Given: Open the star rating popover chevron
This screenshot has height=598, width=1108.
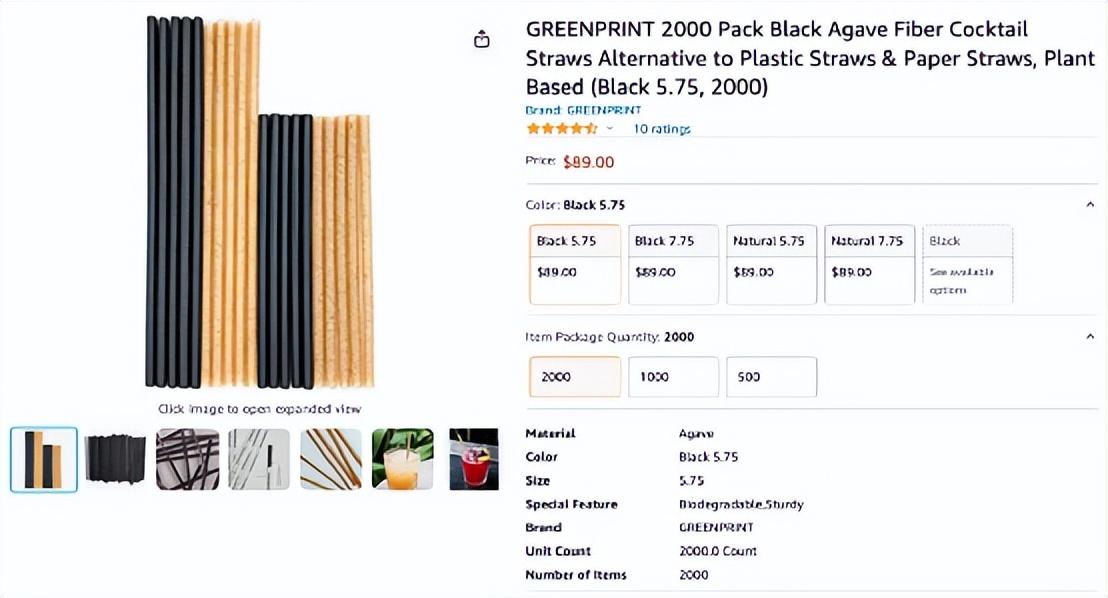Looking at the screenshot, I should tap(609, 129).
